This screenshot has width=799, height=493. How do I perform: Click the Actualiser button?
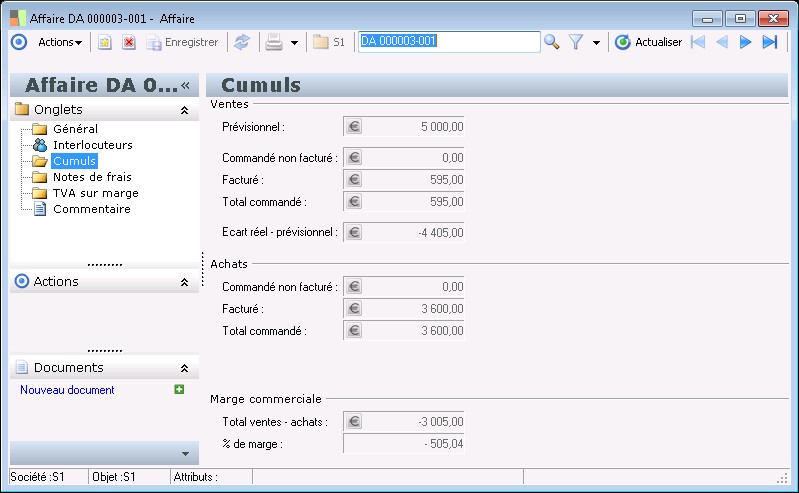point(648,42)
